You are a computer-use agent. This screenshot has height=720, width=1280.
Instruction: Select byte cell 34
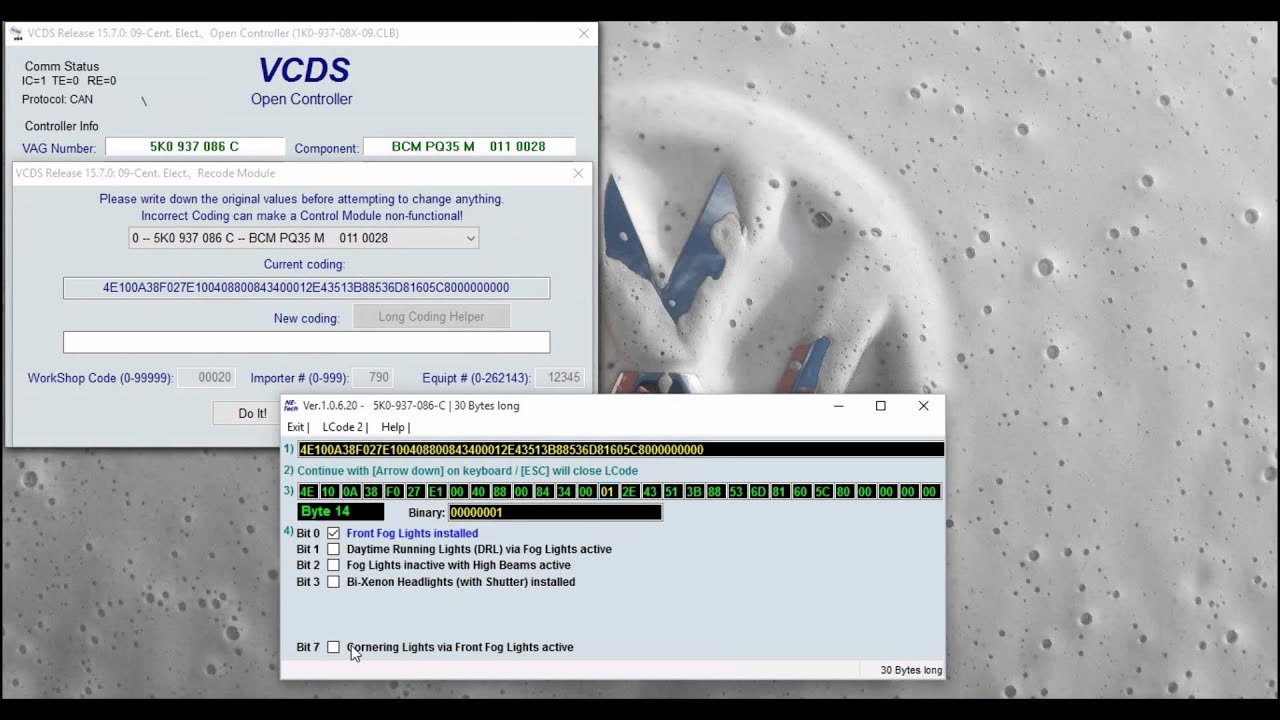(565, 491)
